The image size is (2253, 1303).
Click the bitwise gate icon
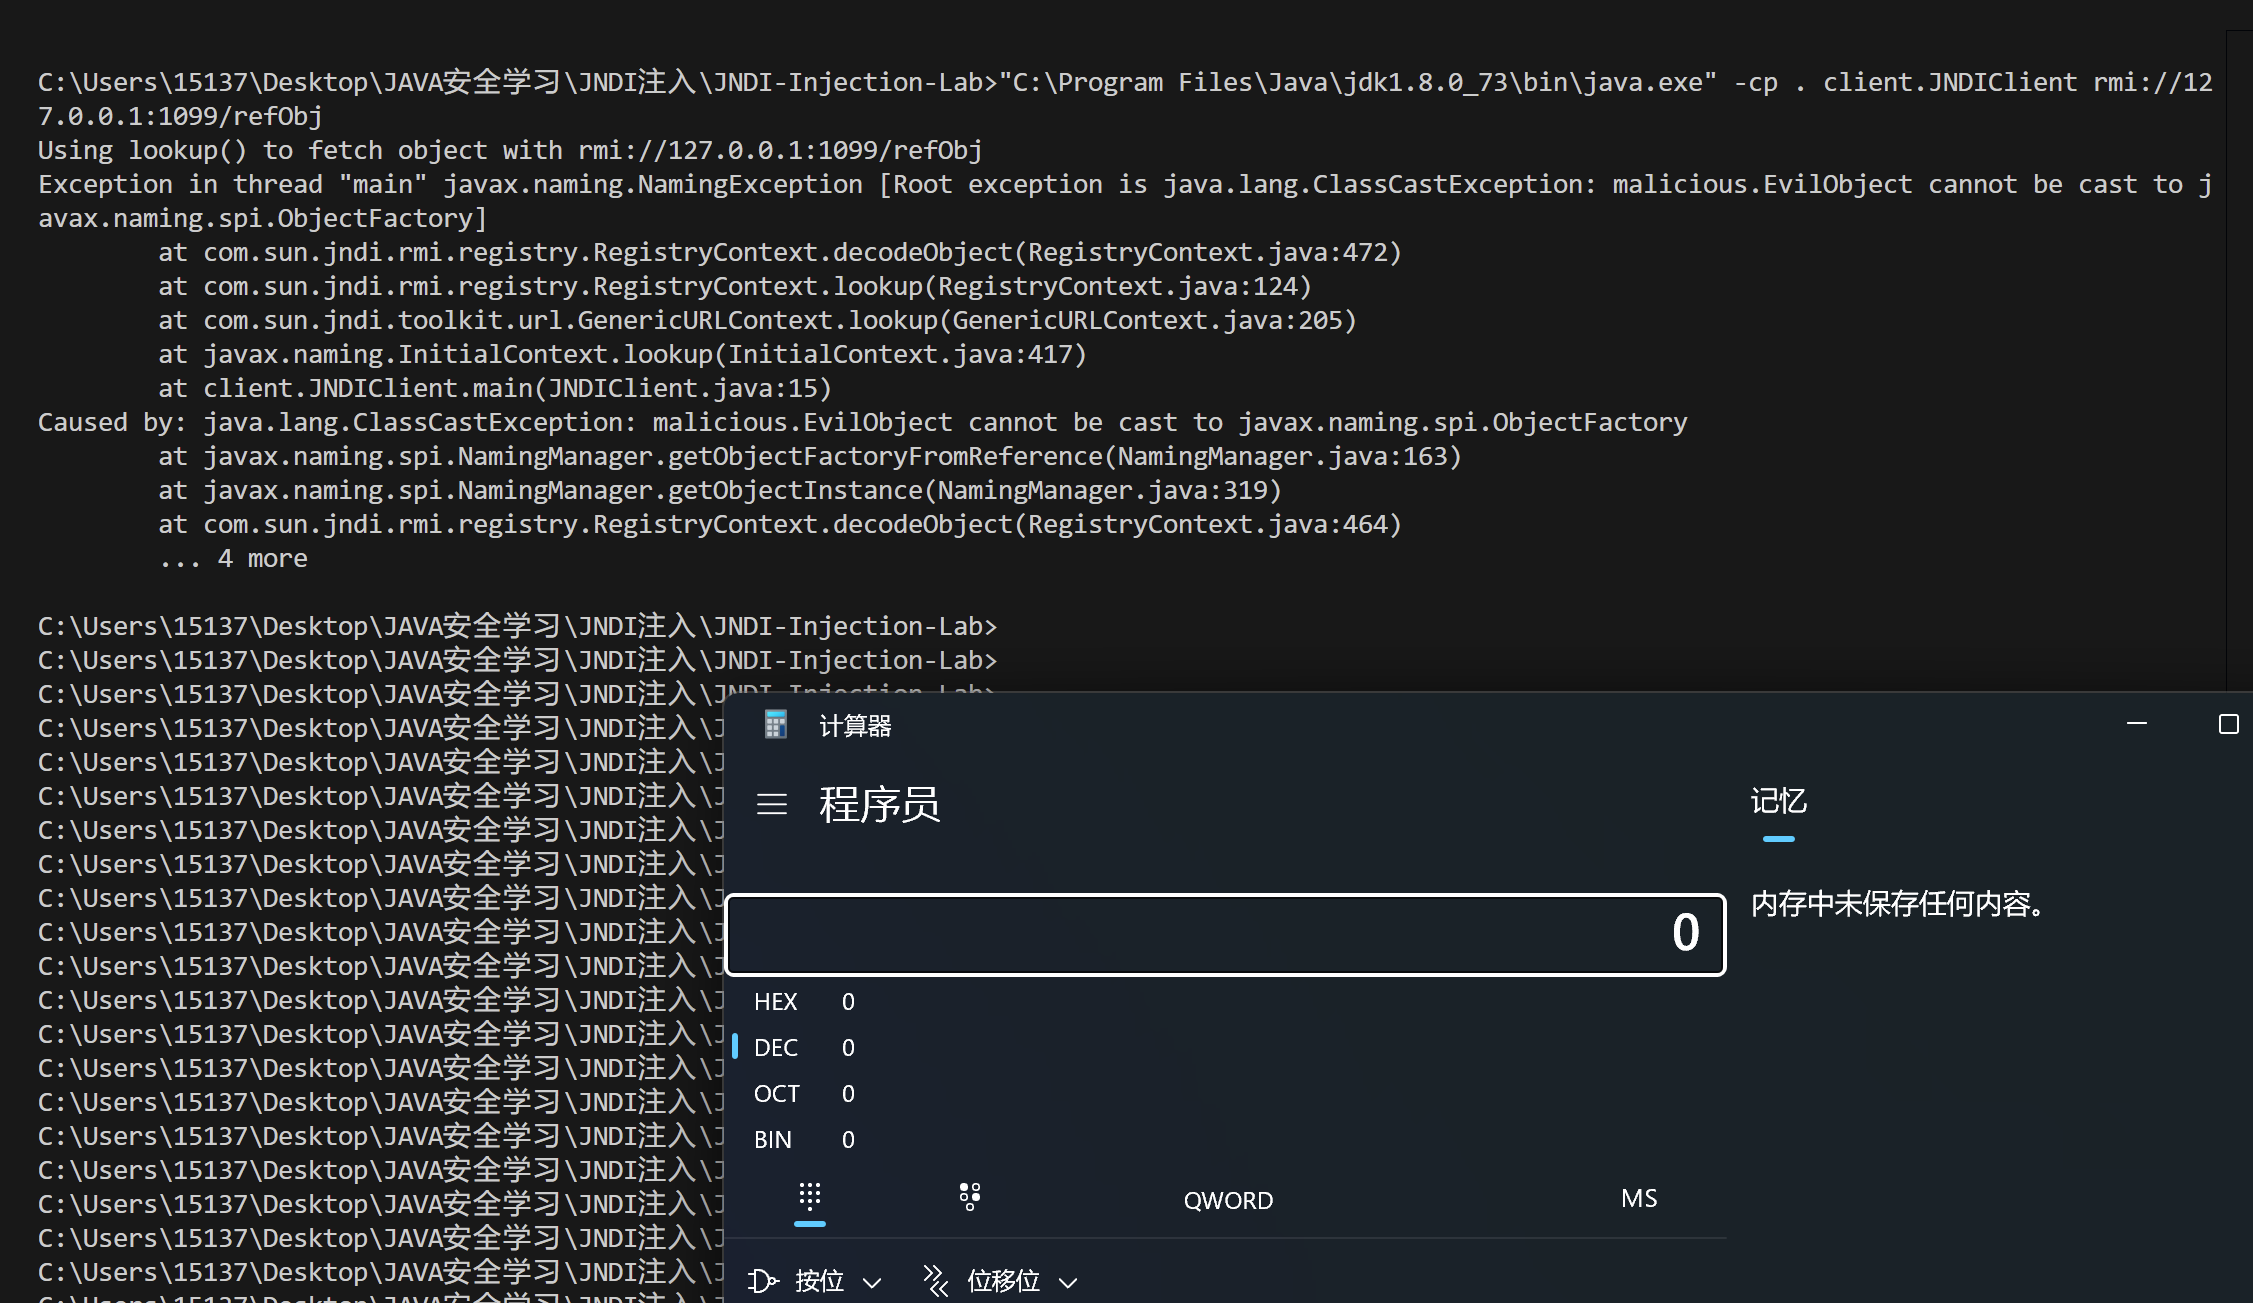(763, 1281)
